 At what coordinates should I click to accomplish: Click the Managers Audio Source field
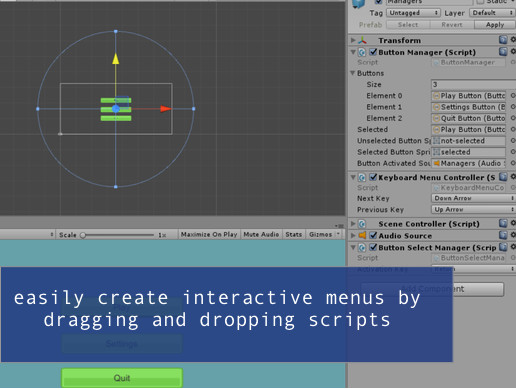[469, 163]
